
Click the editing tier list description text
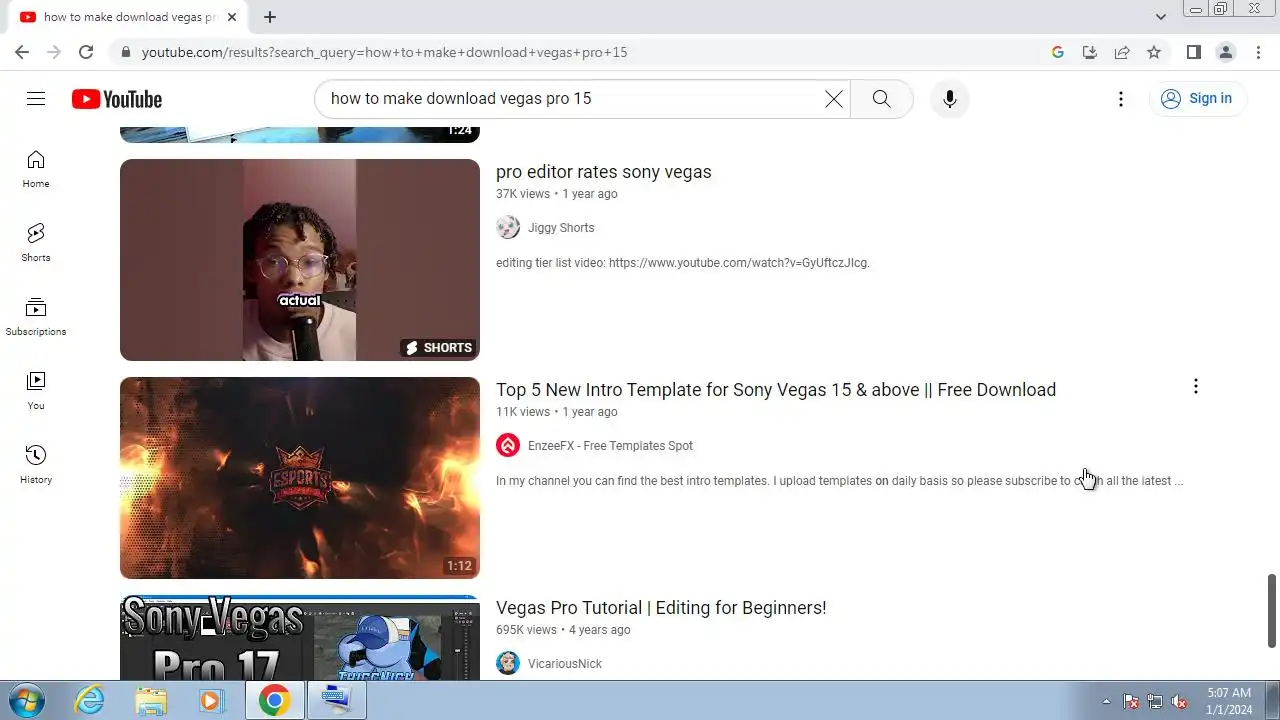[x=683, y=263]
